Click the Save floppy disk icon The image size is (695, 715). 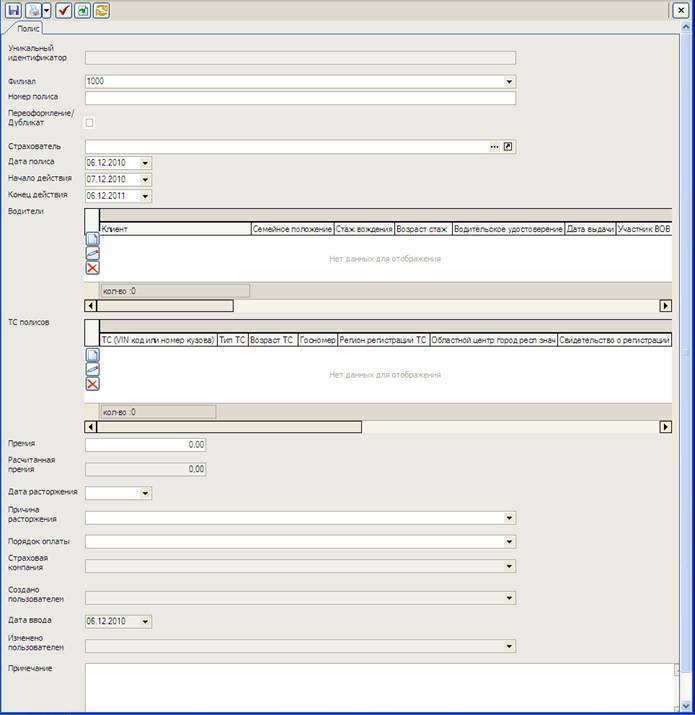point(12,9)
